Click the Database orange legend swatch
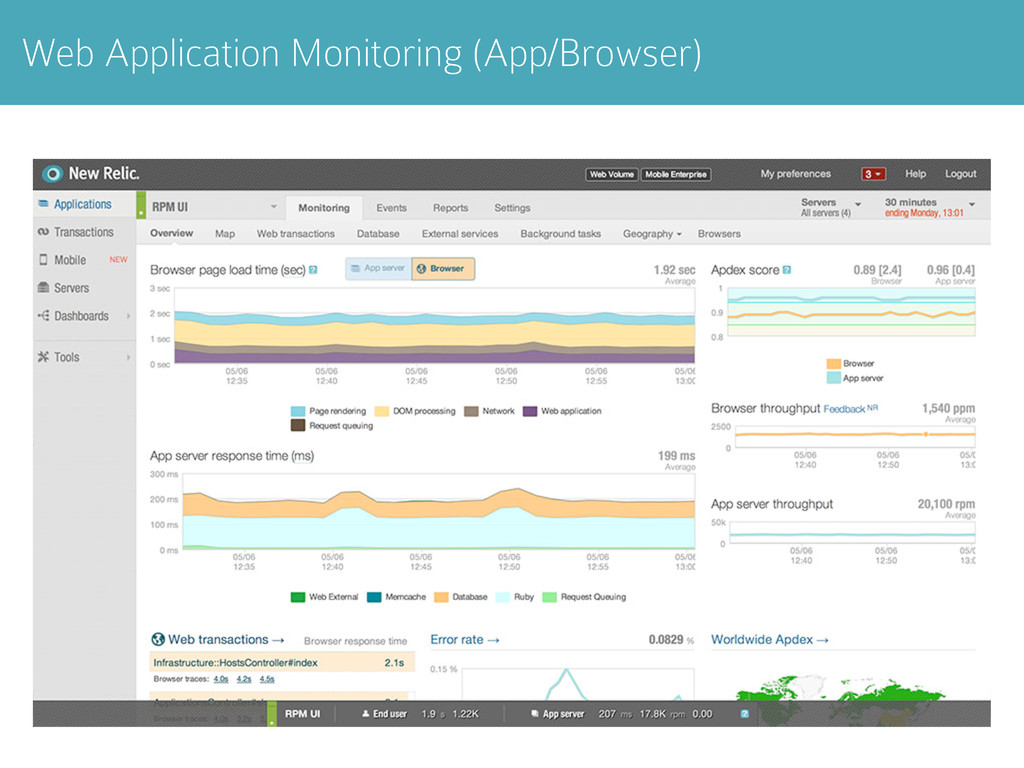1024x768 pixels. click(441, 597)
